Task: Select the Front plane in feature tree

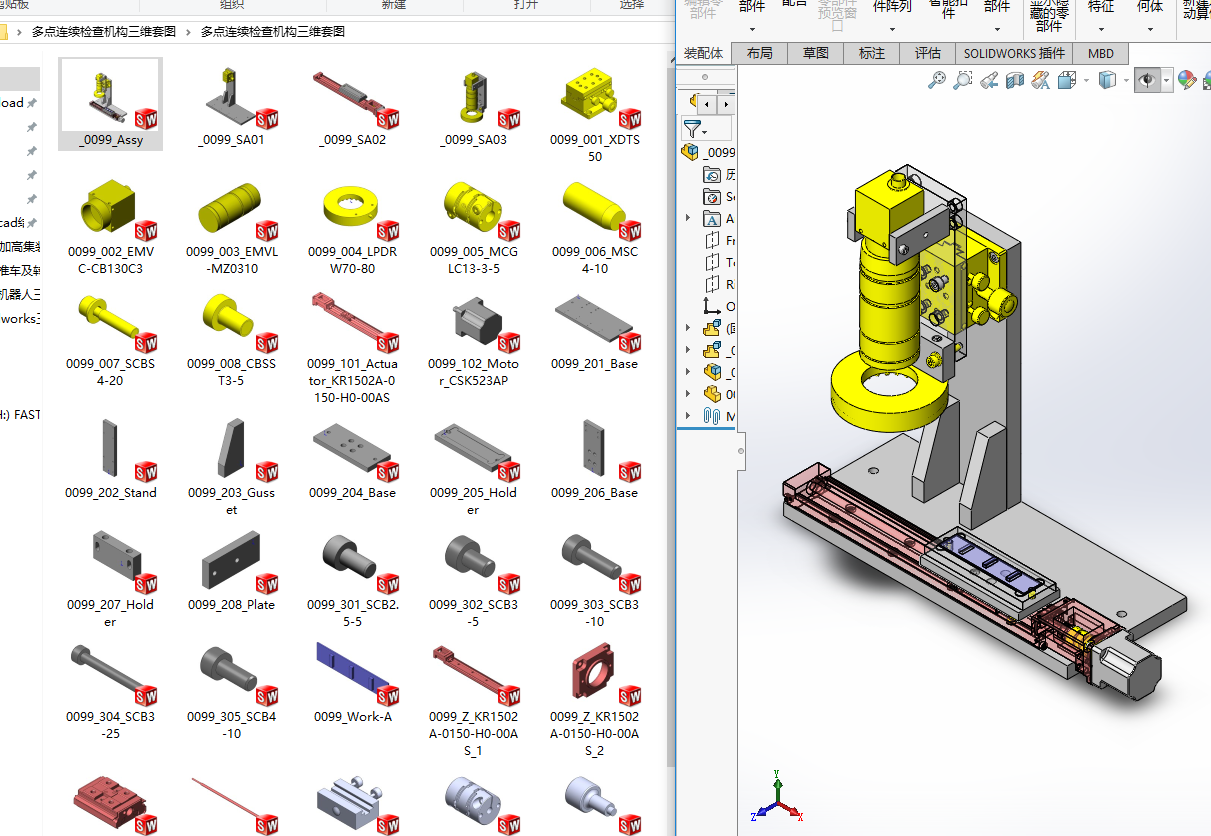Action: pos(719,240)
